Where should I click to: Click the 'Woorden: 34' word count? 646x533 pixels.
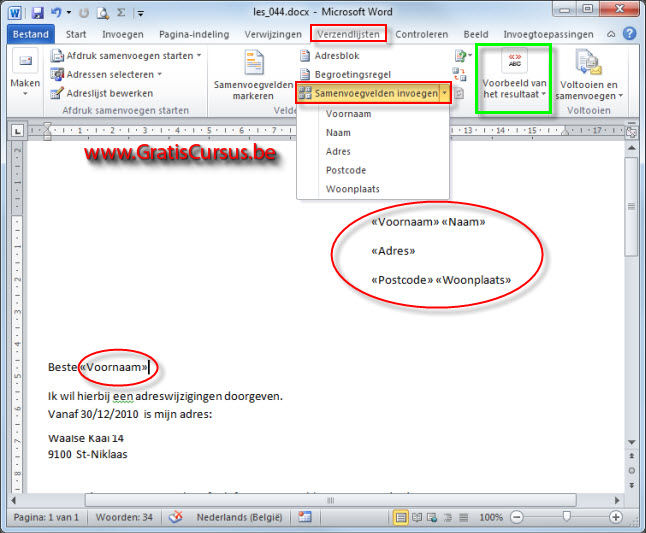point(124,517)
